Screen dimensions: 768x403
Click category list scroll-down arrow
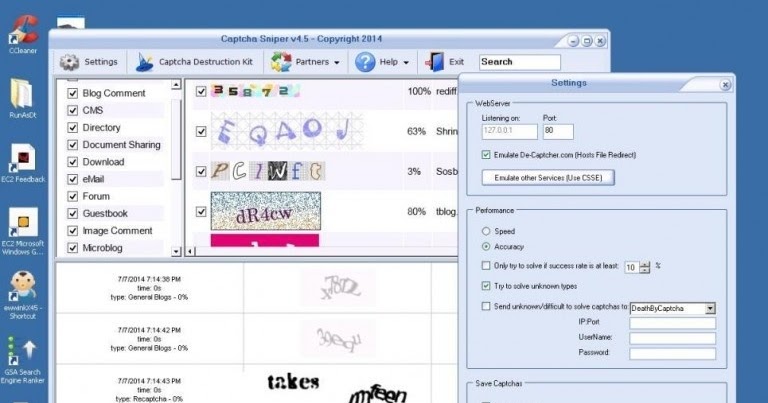176,251
